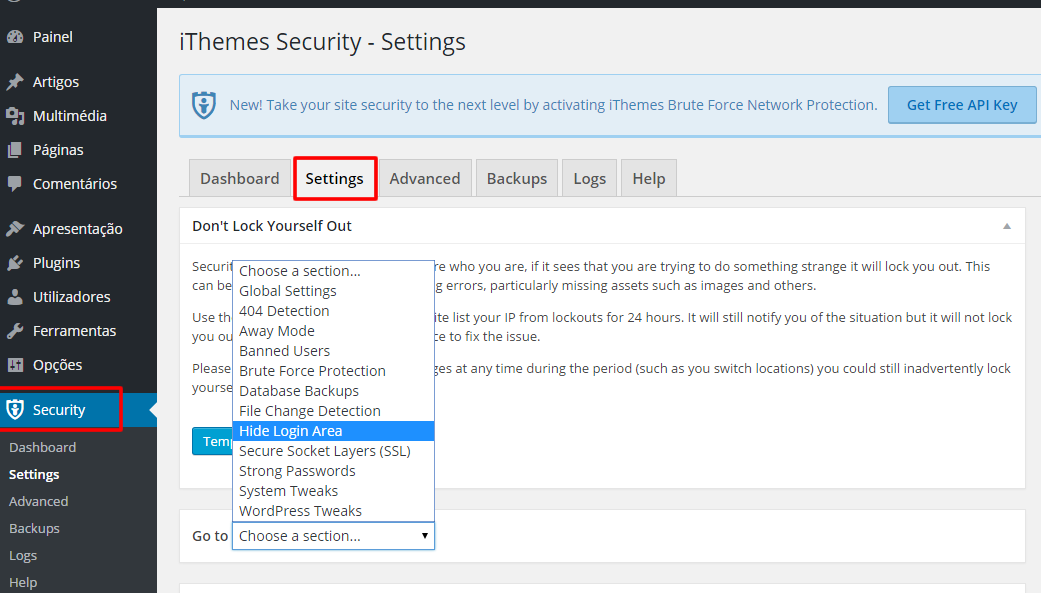
Task: Click the Artigos pushpin icon
Action: click(15, 82)
